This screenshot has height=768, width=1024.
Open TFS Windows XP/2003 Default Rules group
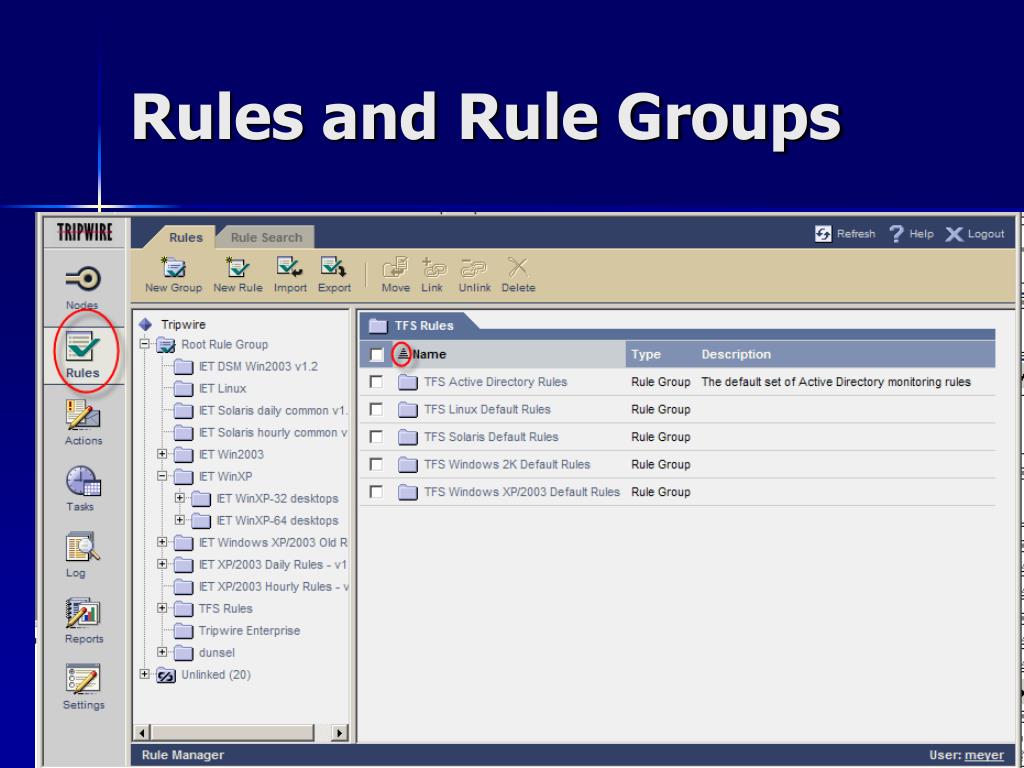[522, 492]
